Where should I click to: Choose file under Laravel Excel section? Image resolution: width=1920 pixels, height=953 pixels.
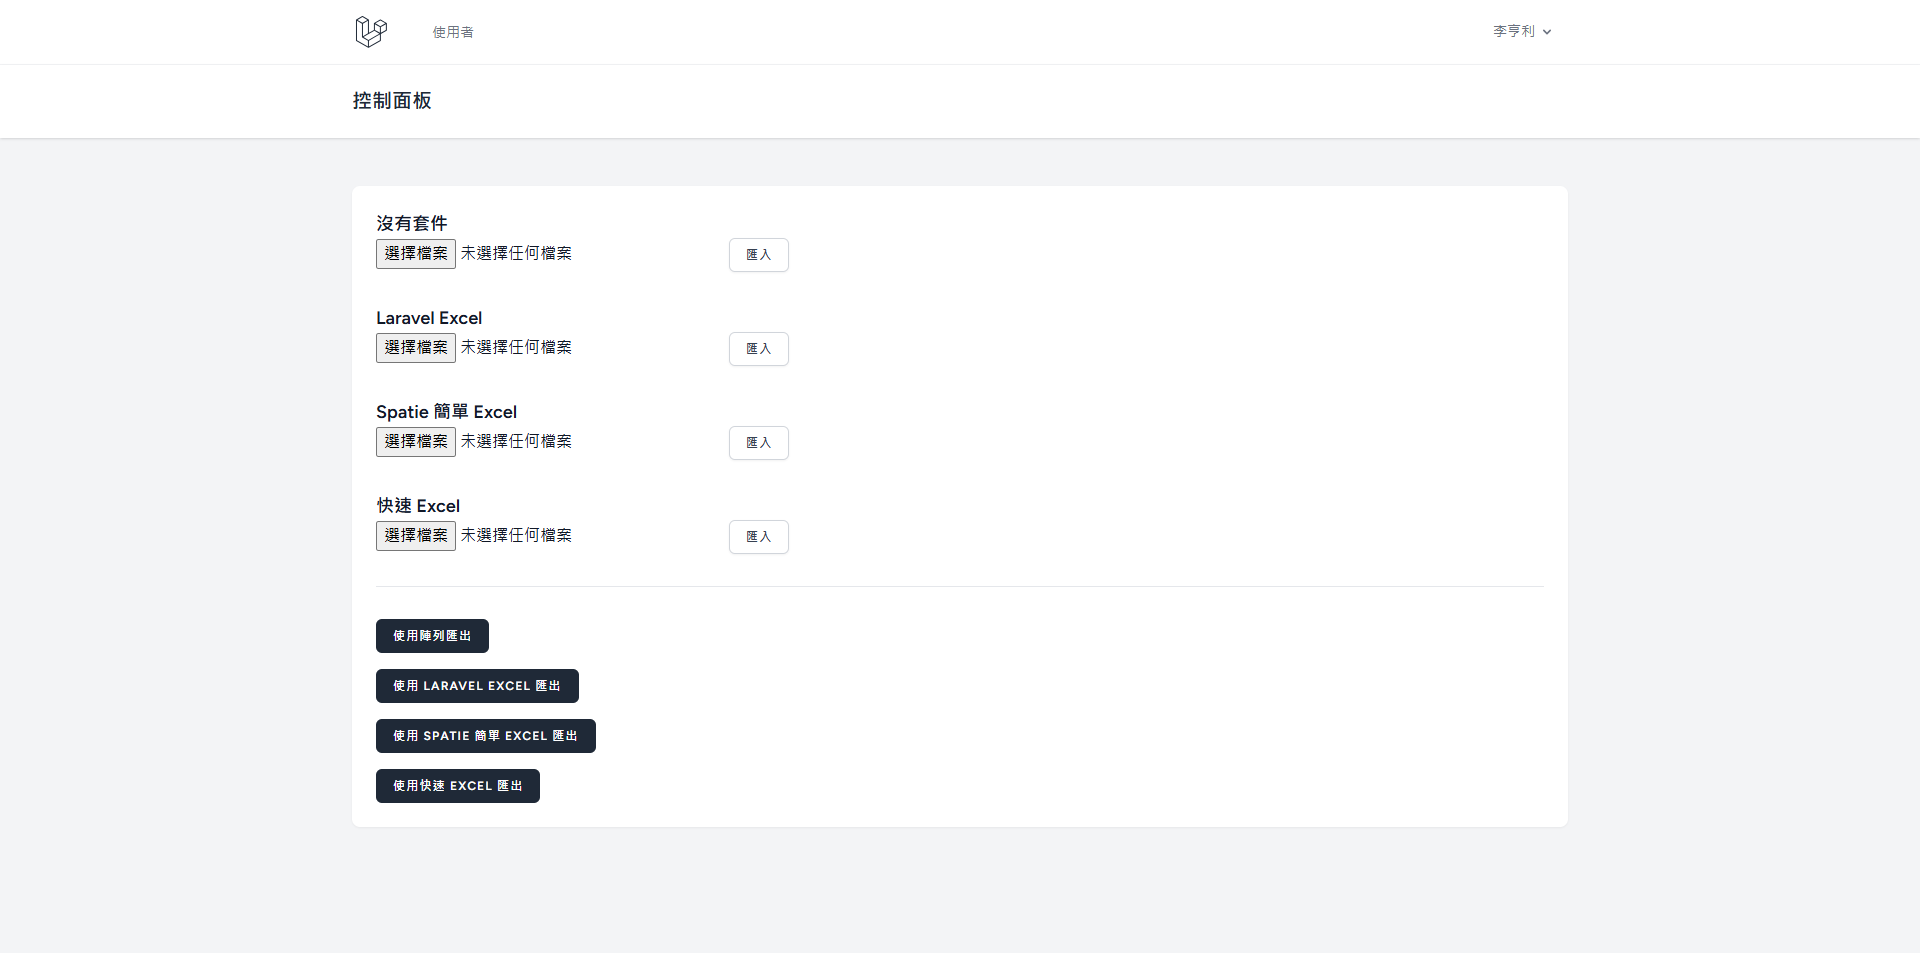[416, 348]
